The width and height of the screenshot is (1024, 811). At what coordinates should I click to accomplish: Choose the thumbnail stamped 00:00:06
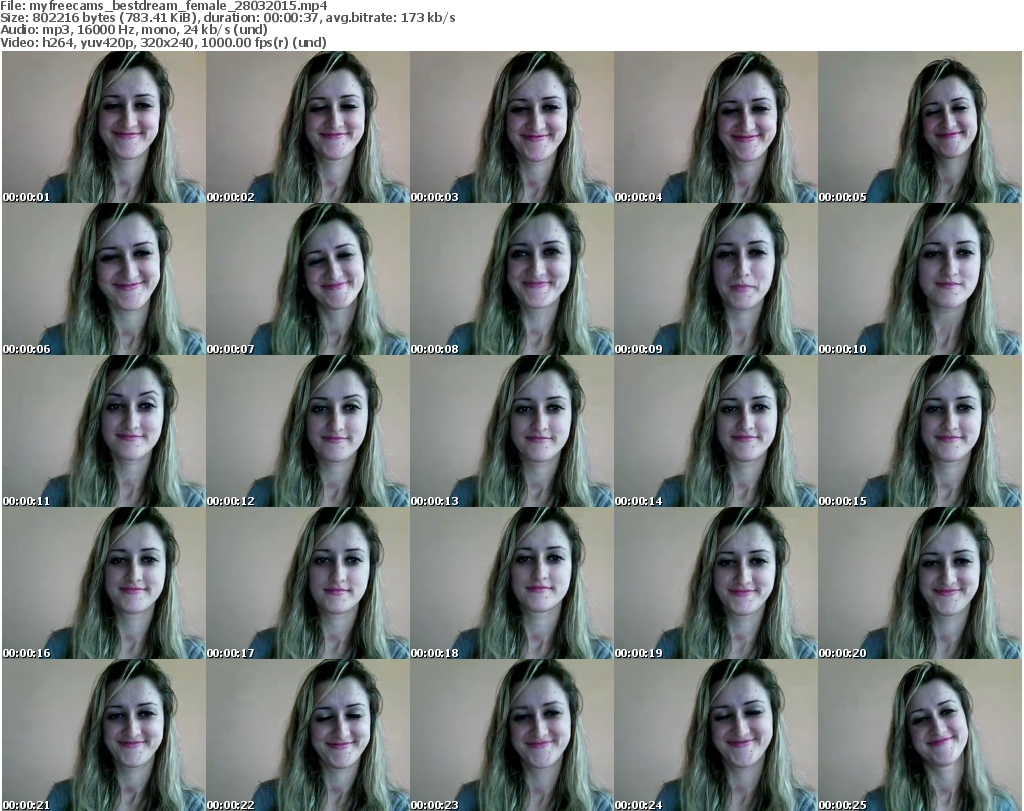coord(103,279)
